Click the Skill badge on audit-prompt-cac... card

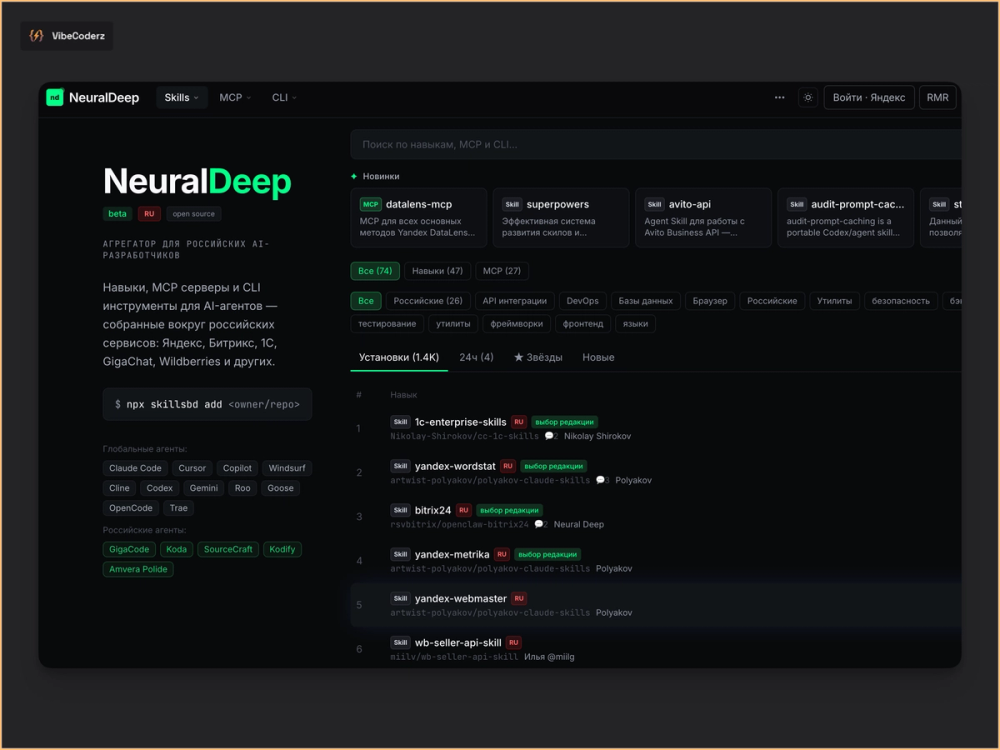click(x=797, y=205)
